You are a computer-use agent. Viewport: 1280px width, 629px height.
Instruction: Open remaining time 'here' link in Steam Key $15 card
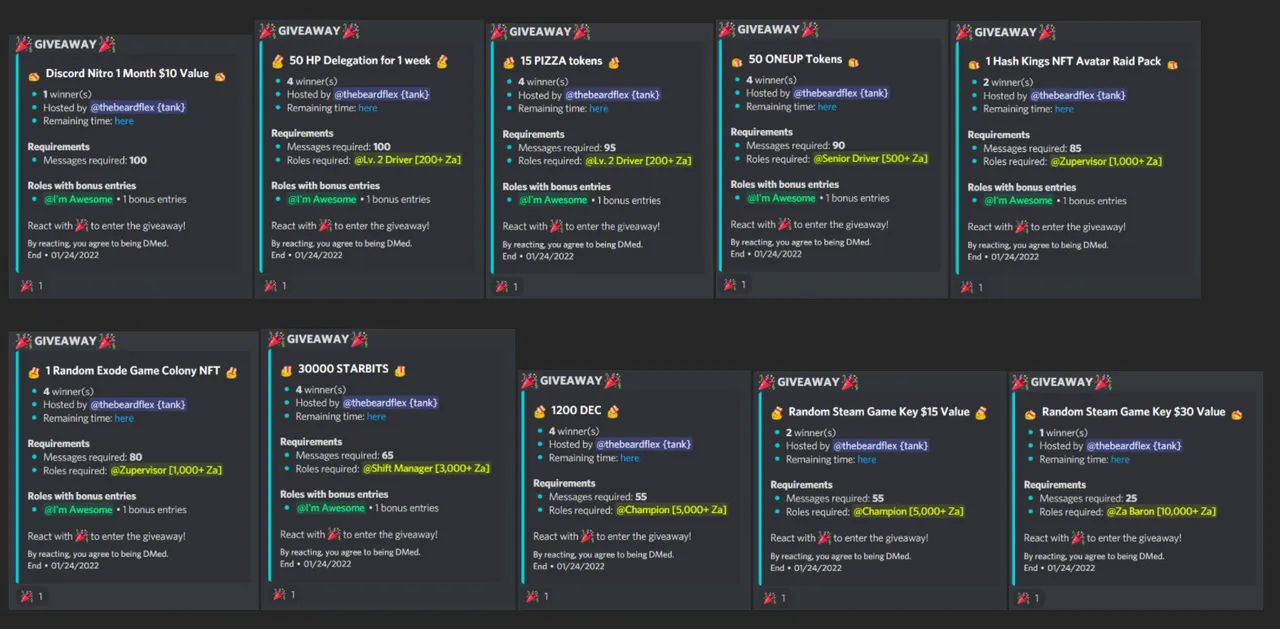click(866, 460)
